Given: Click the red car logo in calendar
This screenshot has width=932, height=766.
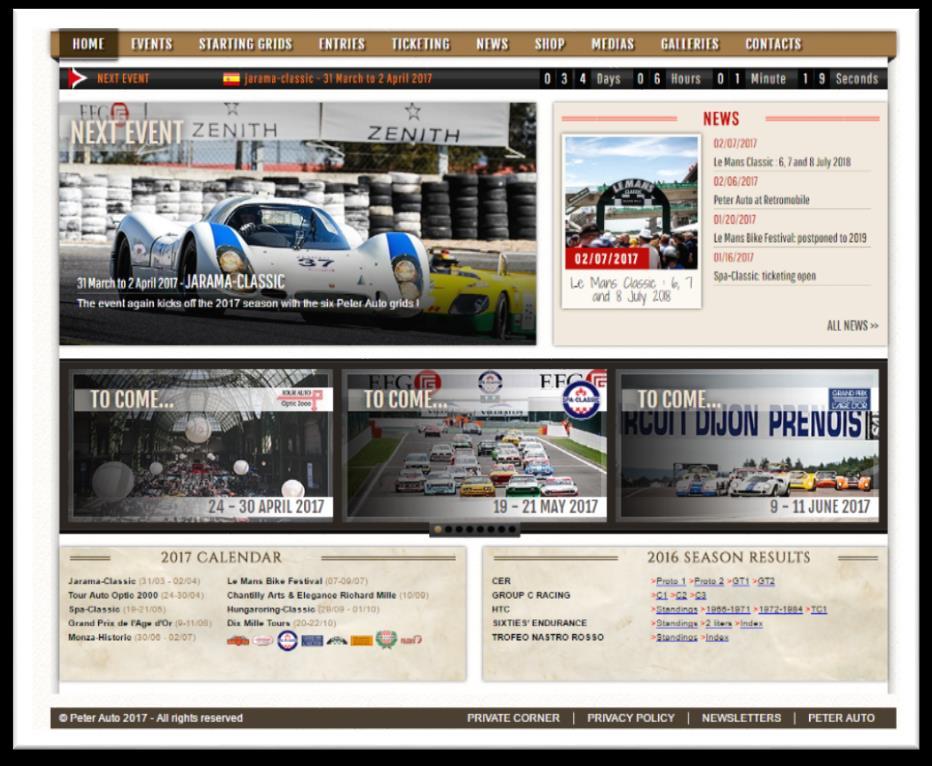Looking at the screenshot, I should (x=238, y=640).
